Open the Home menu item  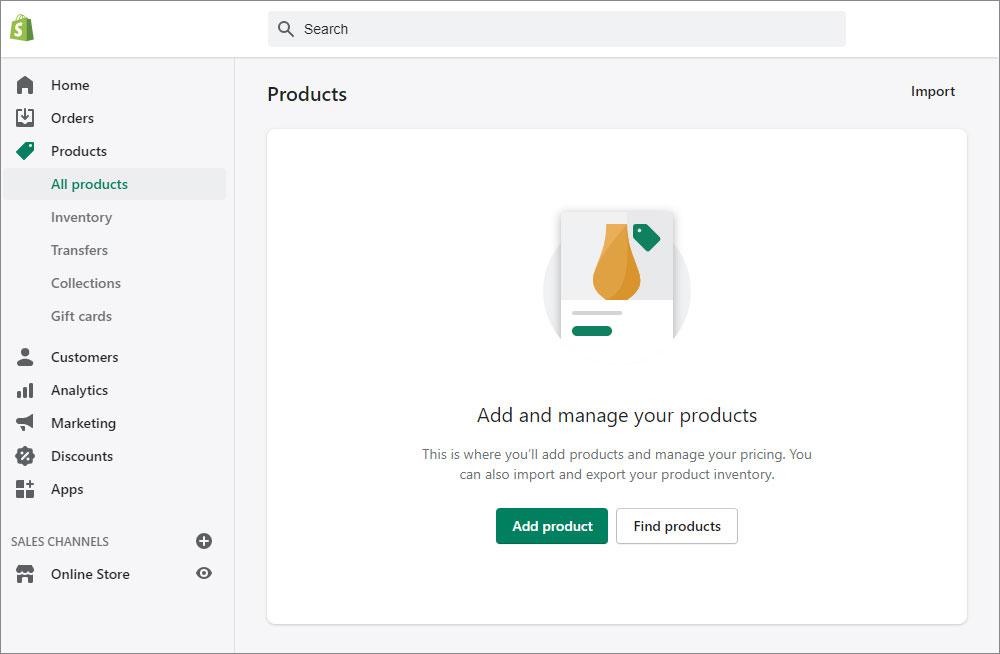coord(70,85)
